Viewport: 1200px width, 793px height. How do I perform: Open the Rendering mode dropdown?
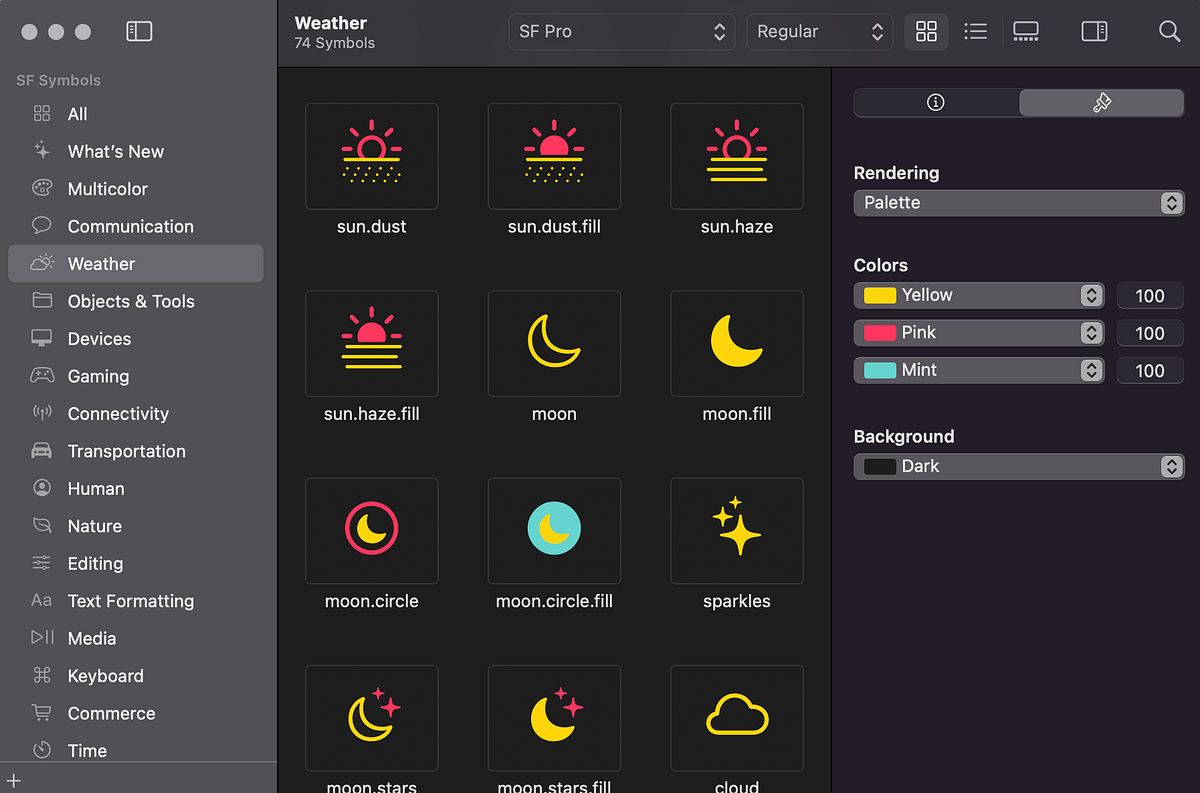point(1018,203)
